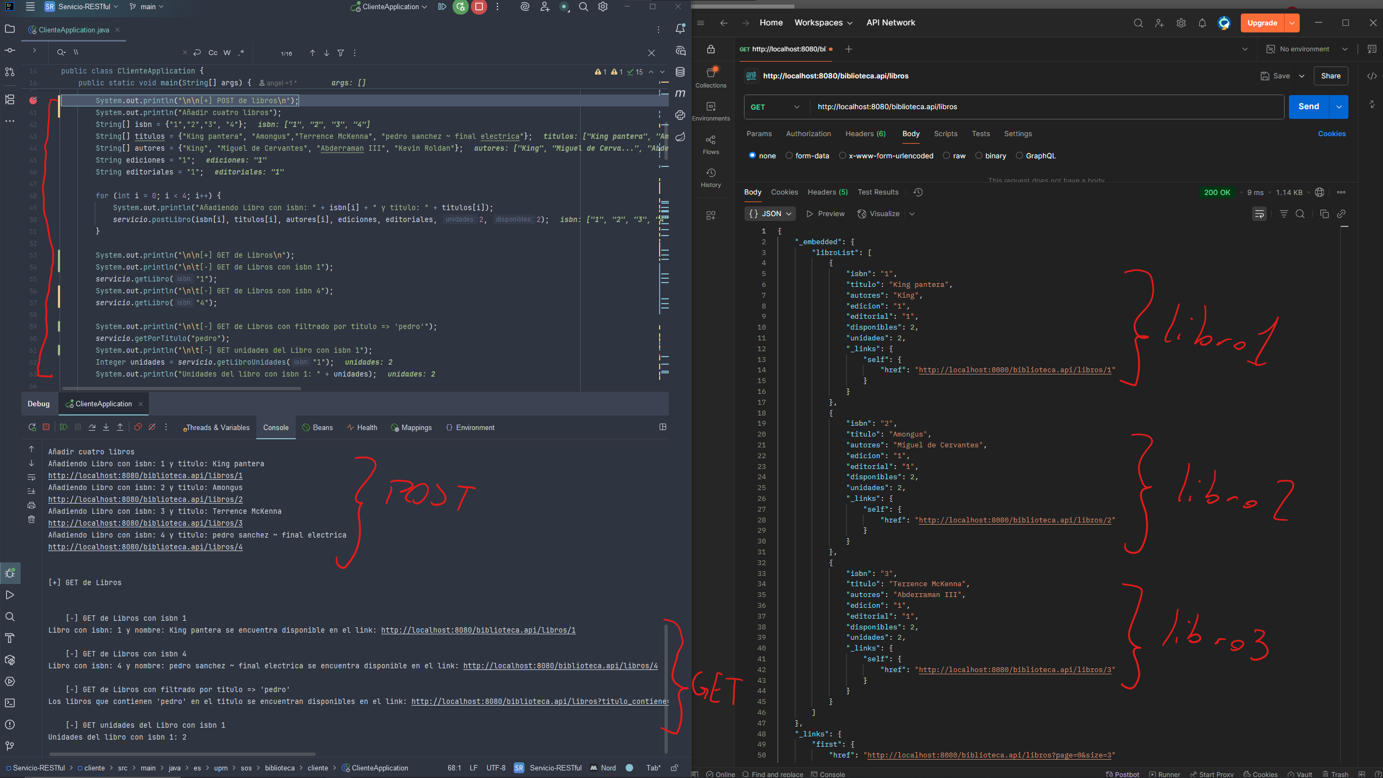Open ClienteApplication run configuration dropdown
The height and width of the screenshot is (778, 1383).
point(390,7)
